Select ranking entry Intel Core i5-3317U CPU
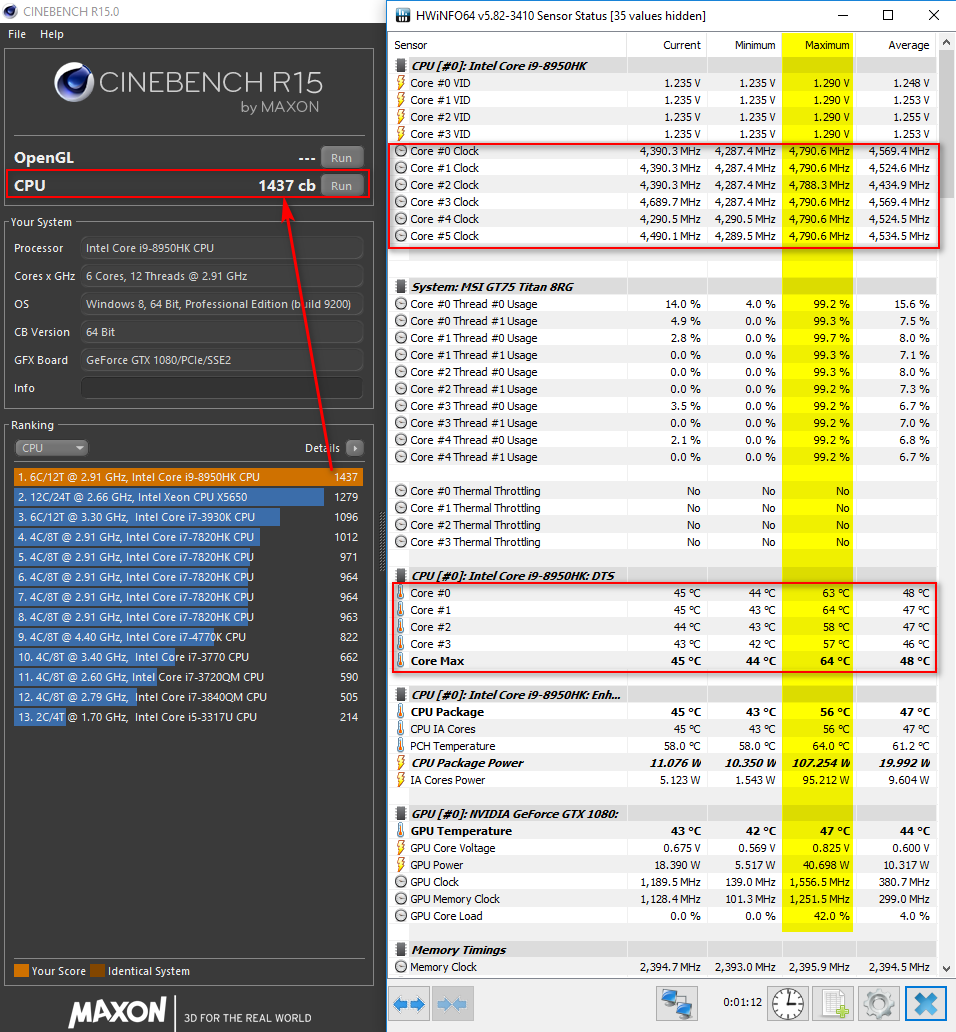 [x=188, y=717]
